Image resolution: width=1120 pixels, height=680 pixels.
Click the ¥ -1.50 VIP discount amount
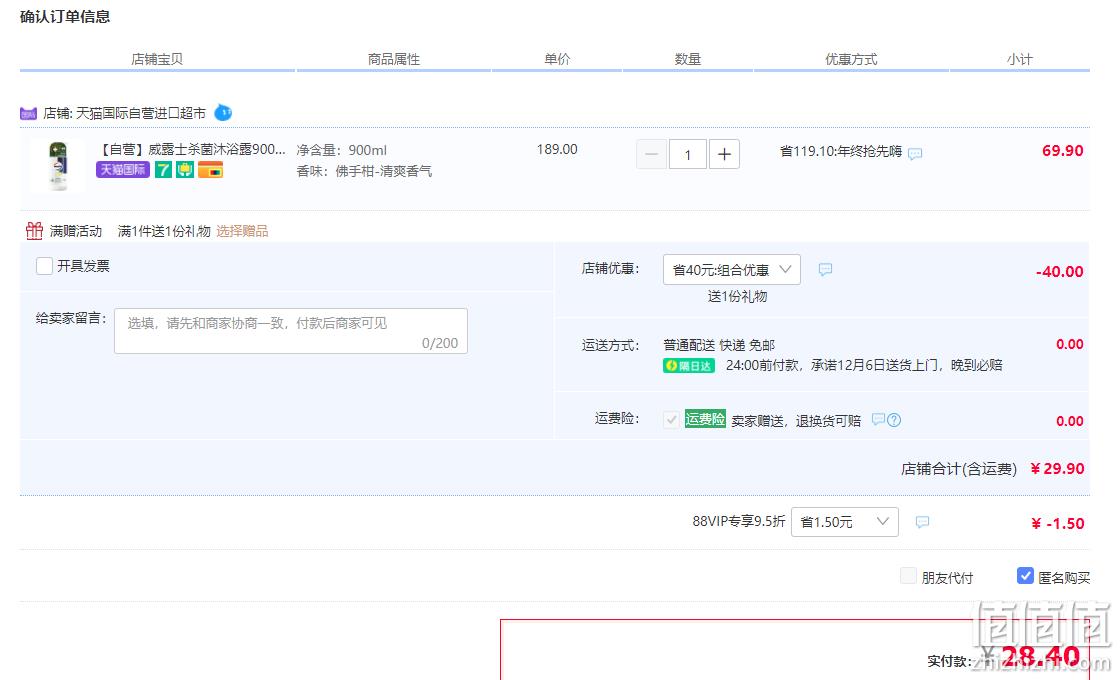(x=1057, y=524)
